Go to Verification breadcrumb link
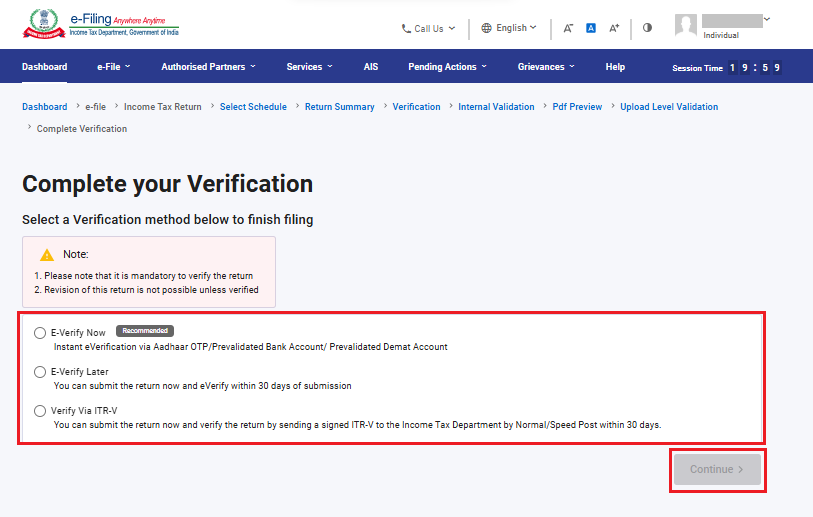The height and width of the screenshot is (517, 813). point(416,107)
